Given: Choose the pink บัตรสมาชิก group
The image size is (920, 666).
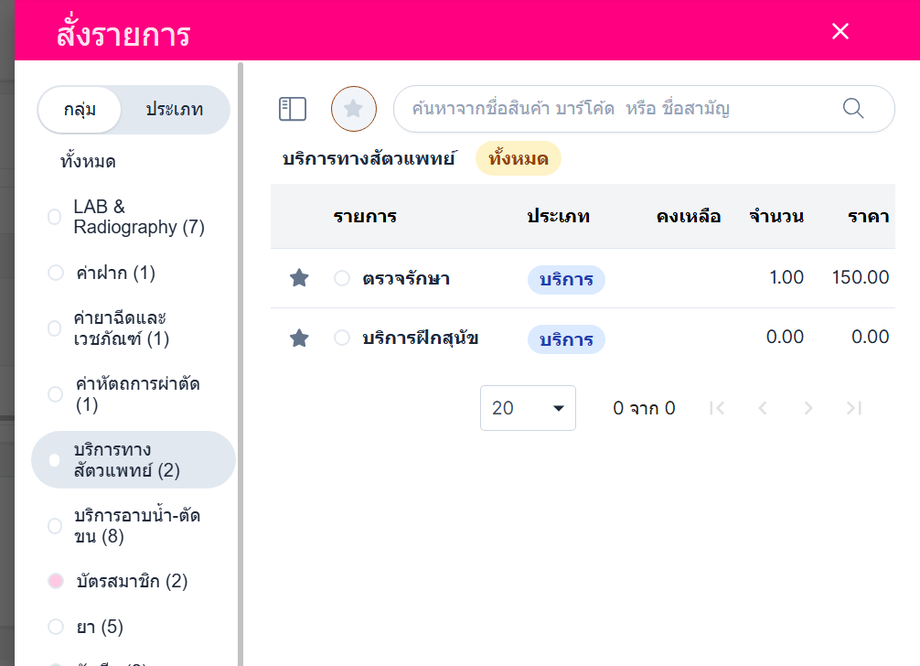Looking at the screenshot, I should coord(117,581).
